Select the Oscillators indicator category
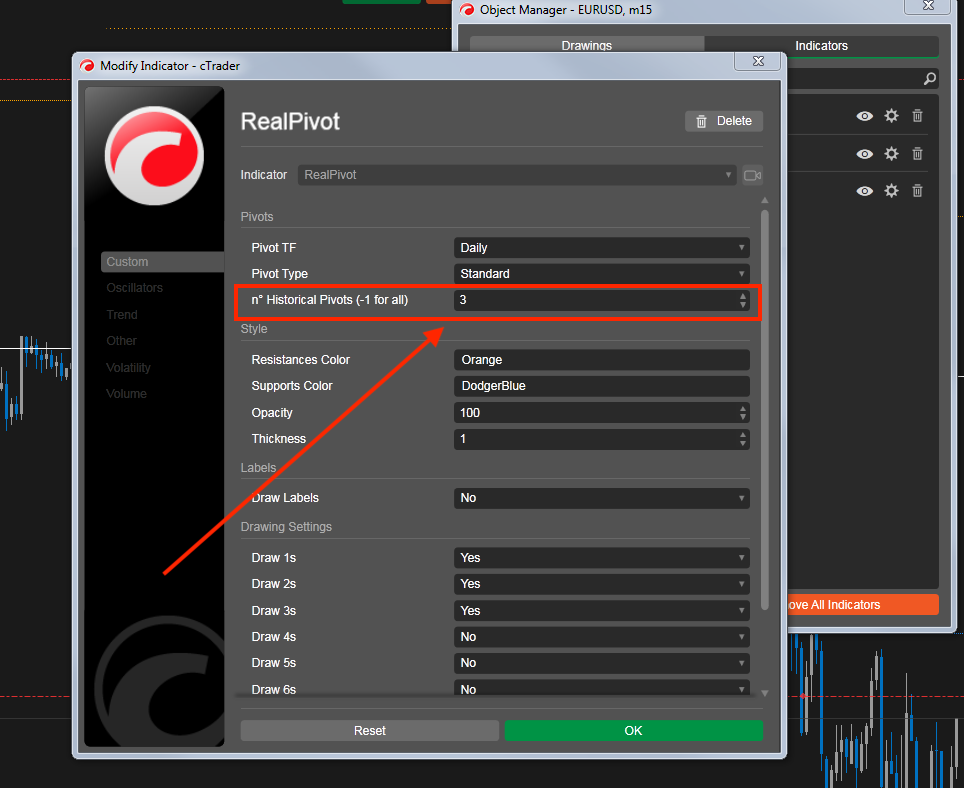964x788 pixels. click(135, 288)
